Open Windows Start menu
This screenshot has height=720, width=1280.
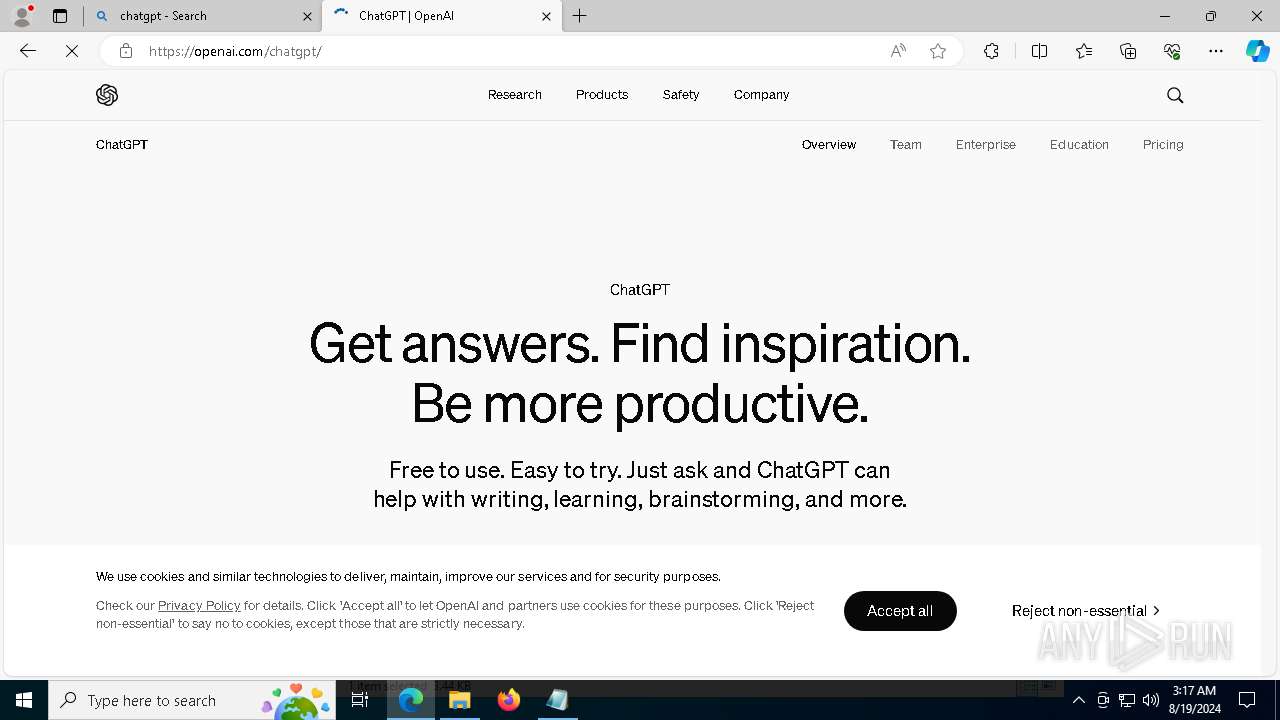24,700
